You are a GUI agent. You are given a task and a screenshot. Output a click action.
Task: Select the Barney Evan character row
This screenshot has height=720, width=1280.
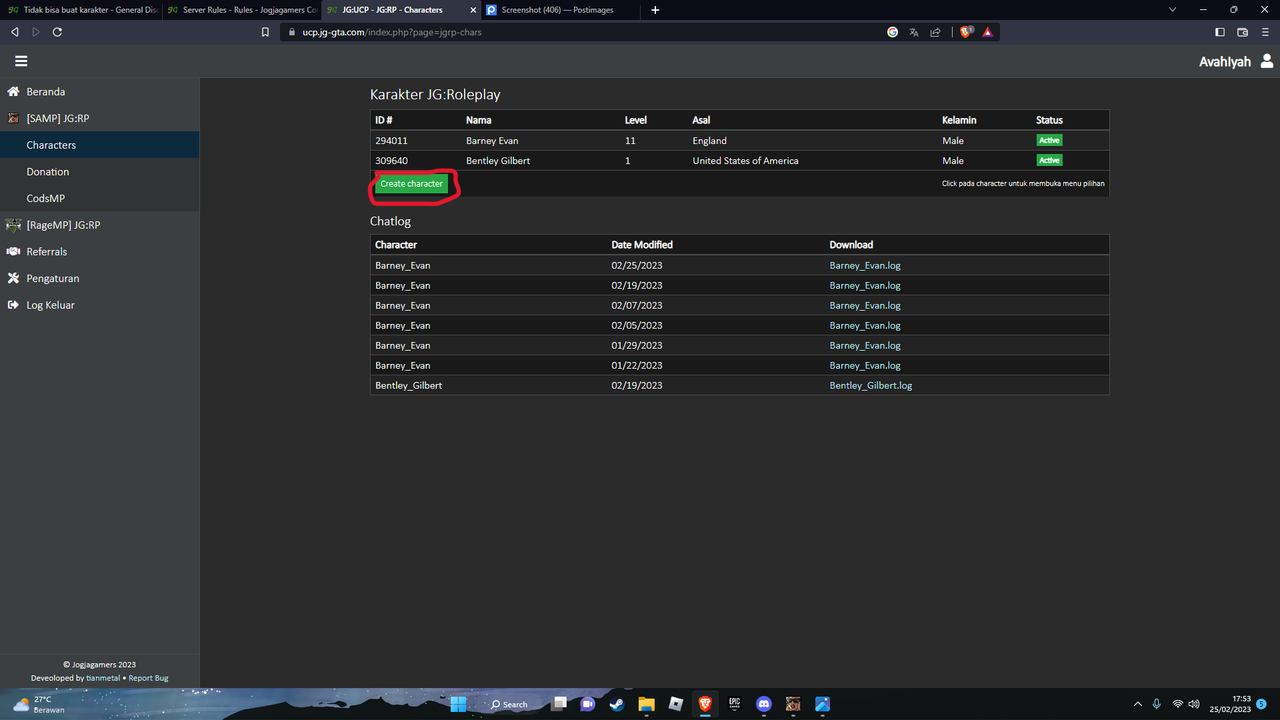click(x=739, y=140)
